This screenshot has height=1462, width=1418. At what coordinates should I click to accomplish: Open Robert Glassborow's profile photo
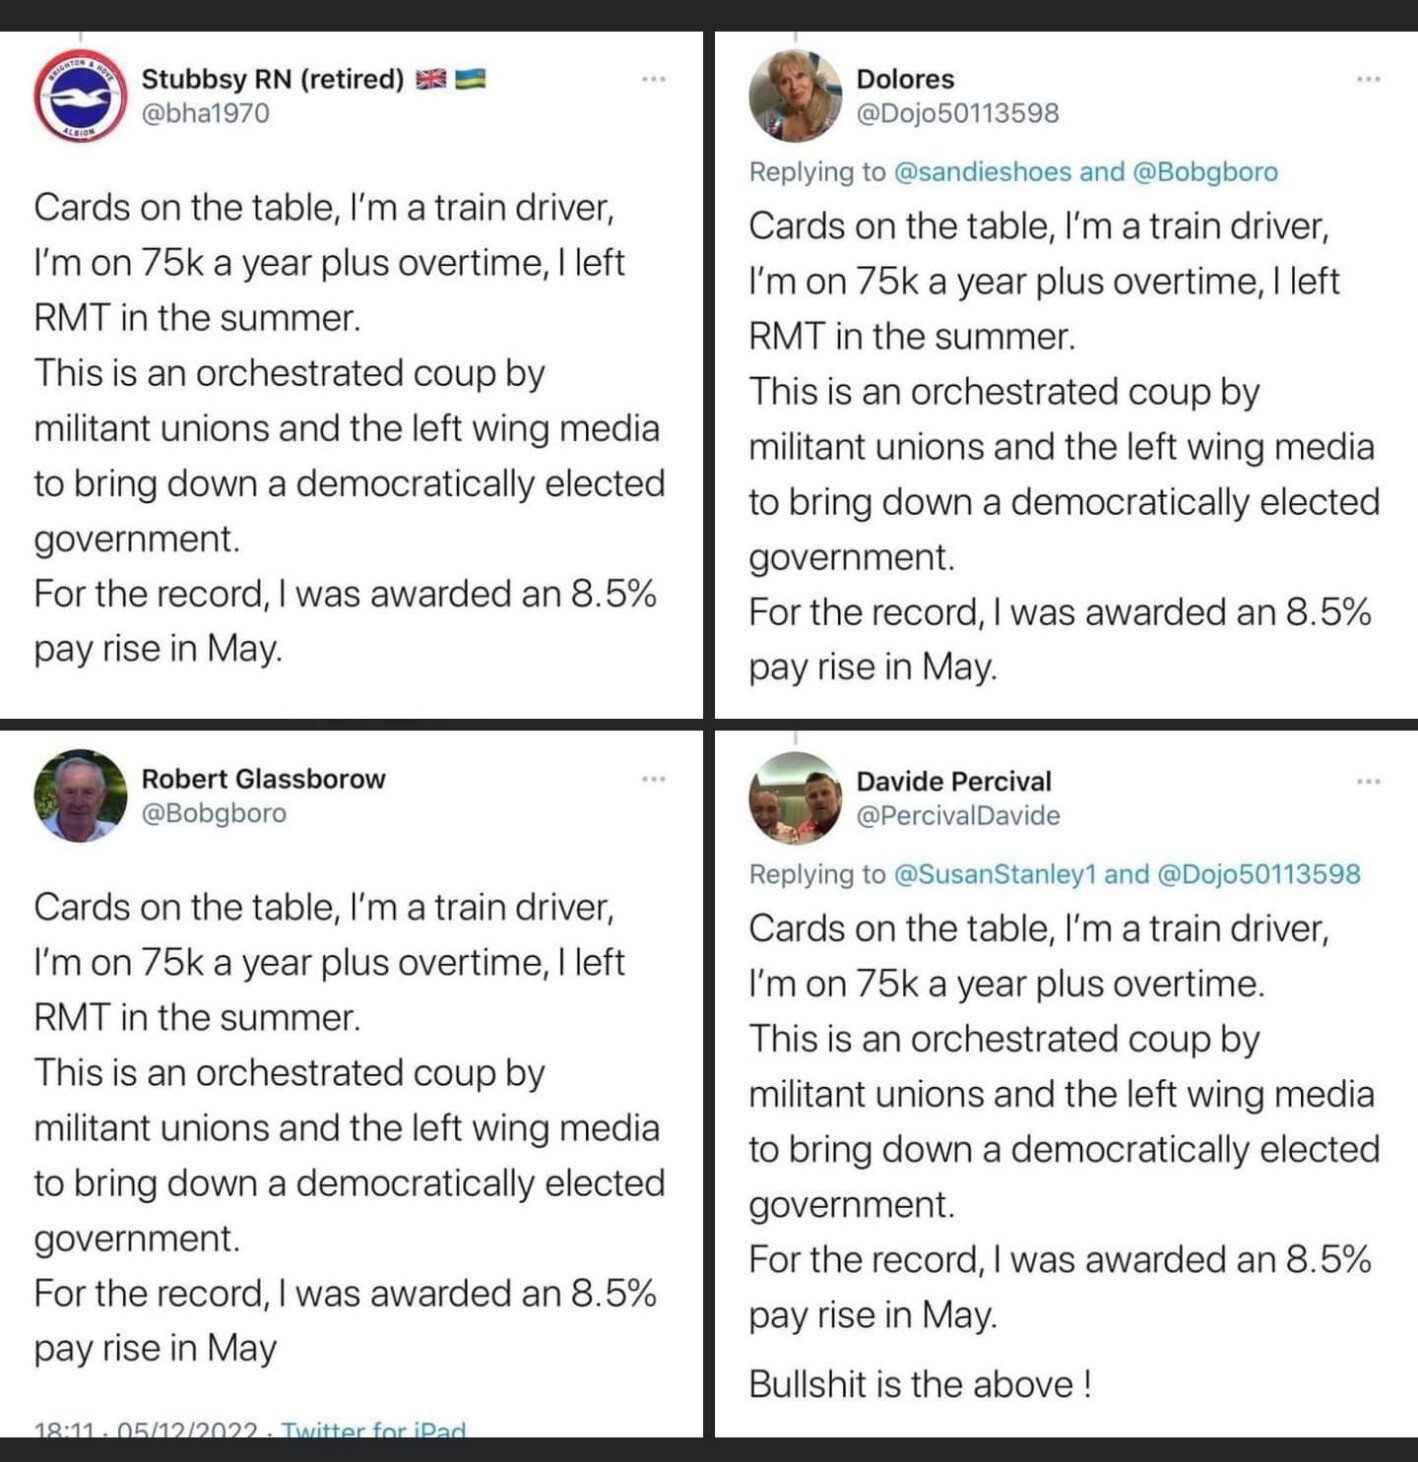click(x=80, y=796)
